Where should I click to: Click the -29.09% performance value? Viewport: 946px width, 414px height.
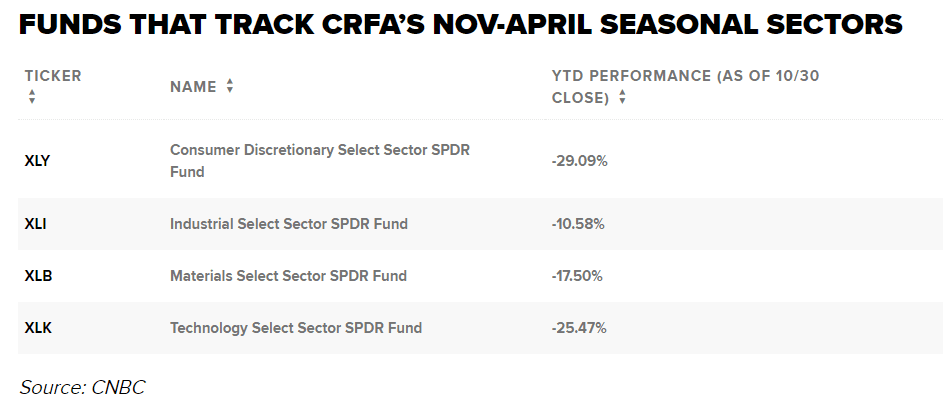(579, 160)
